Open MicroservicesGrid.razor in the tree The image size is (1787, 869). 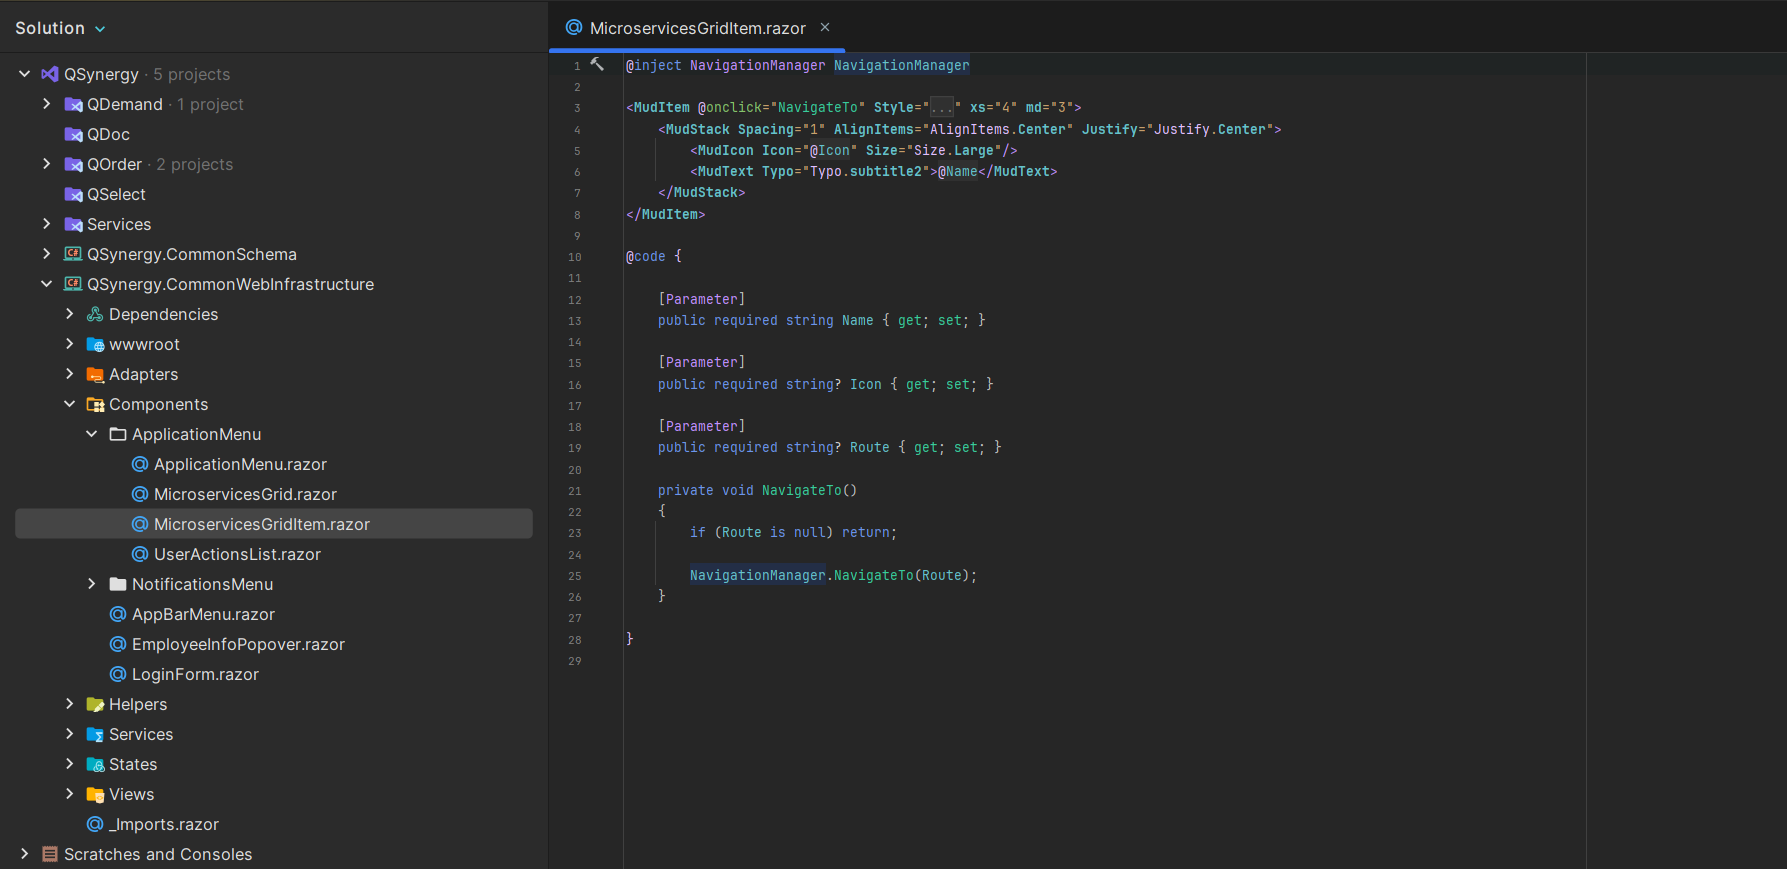[245, 494]
